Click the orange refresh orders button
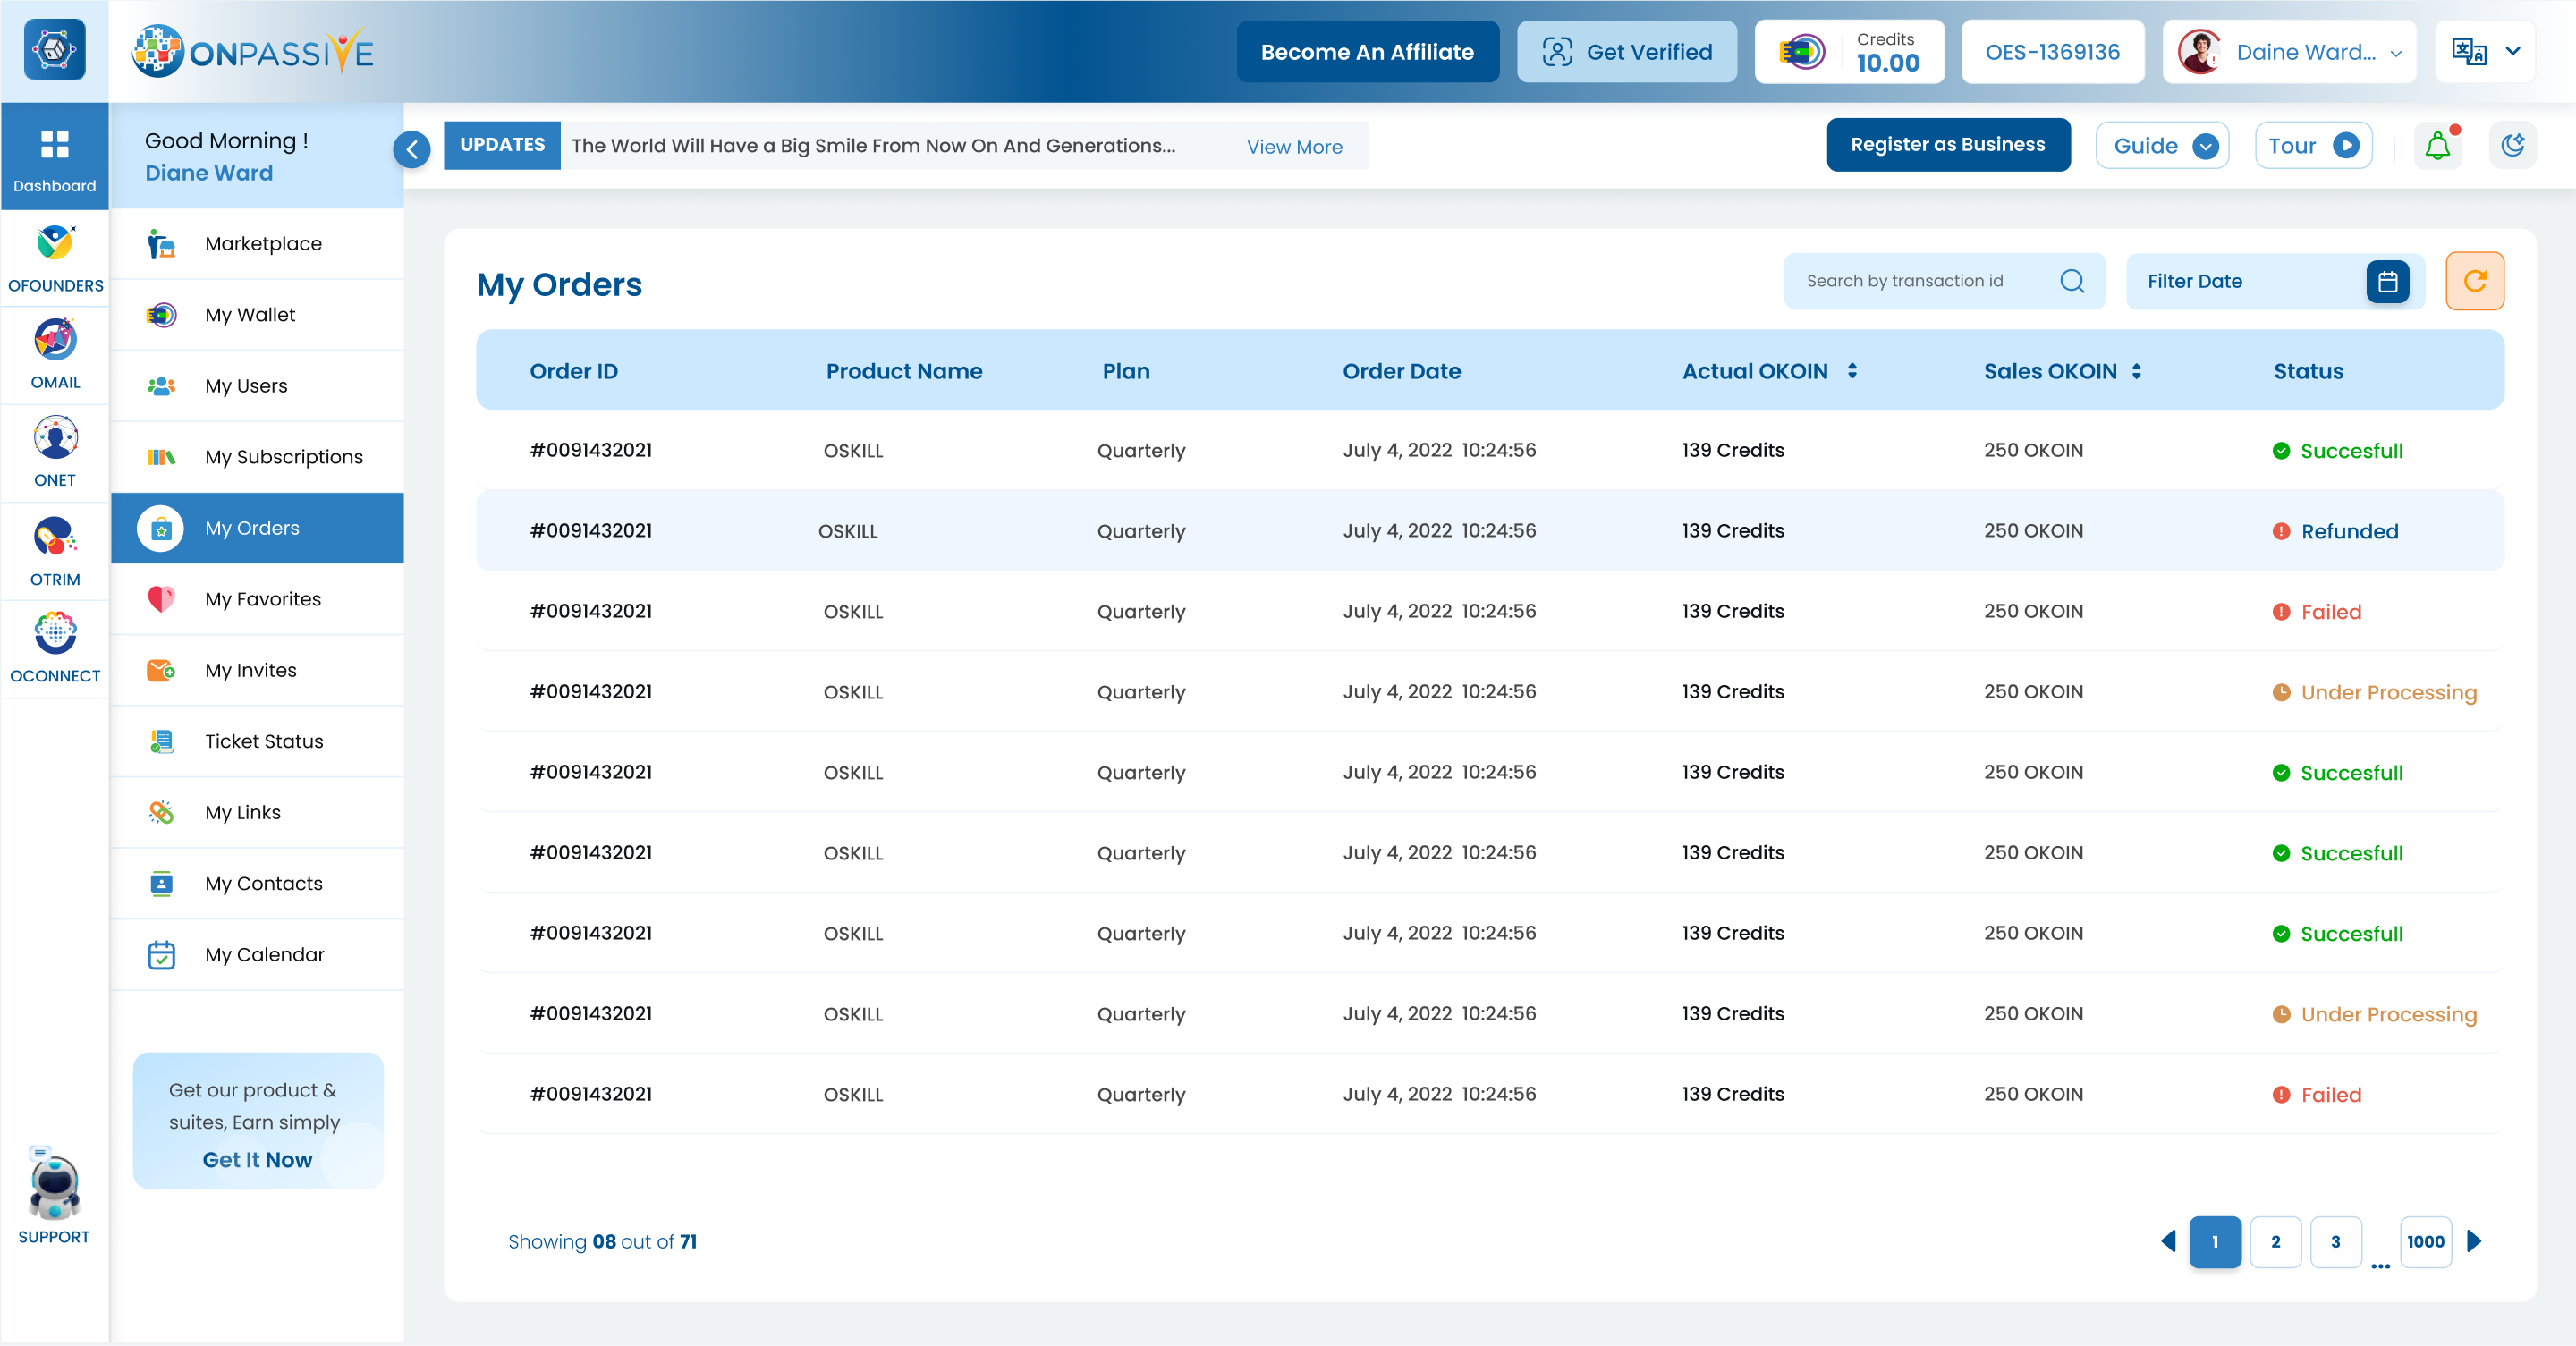The width and height of the screenshot is (2576, 1346). click(2474, 281)
